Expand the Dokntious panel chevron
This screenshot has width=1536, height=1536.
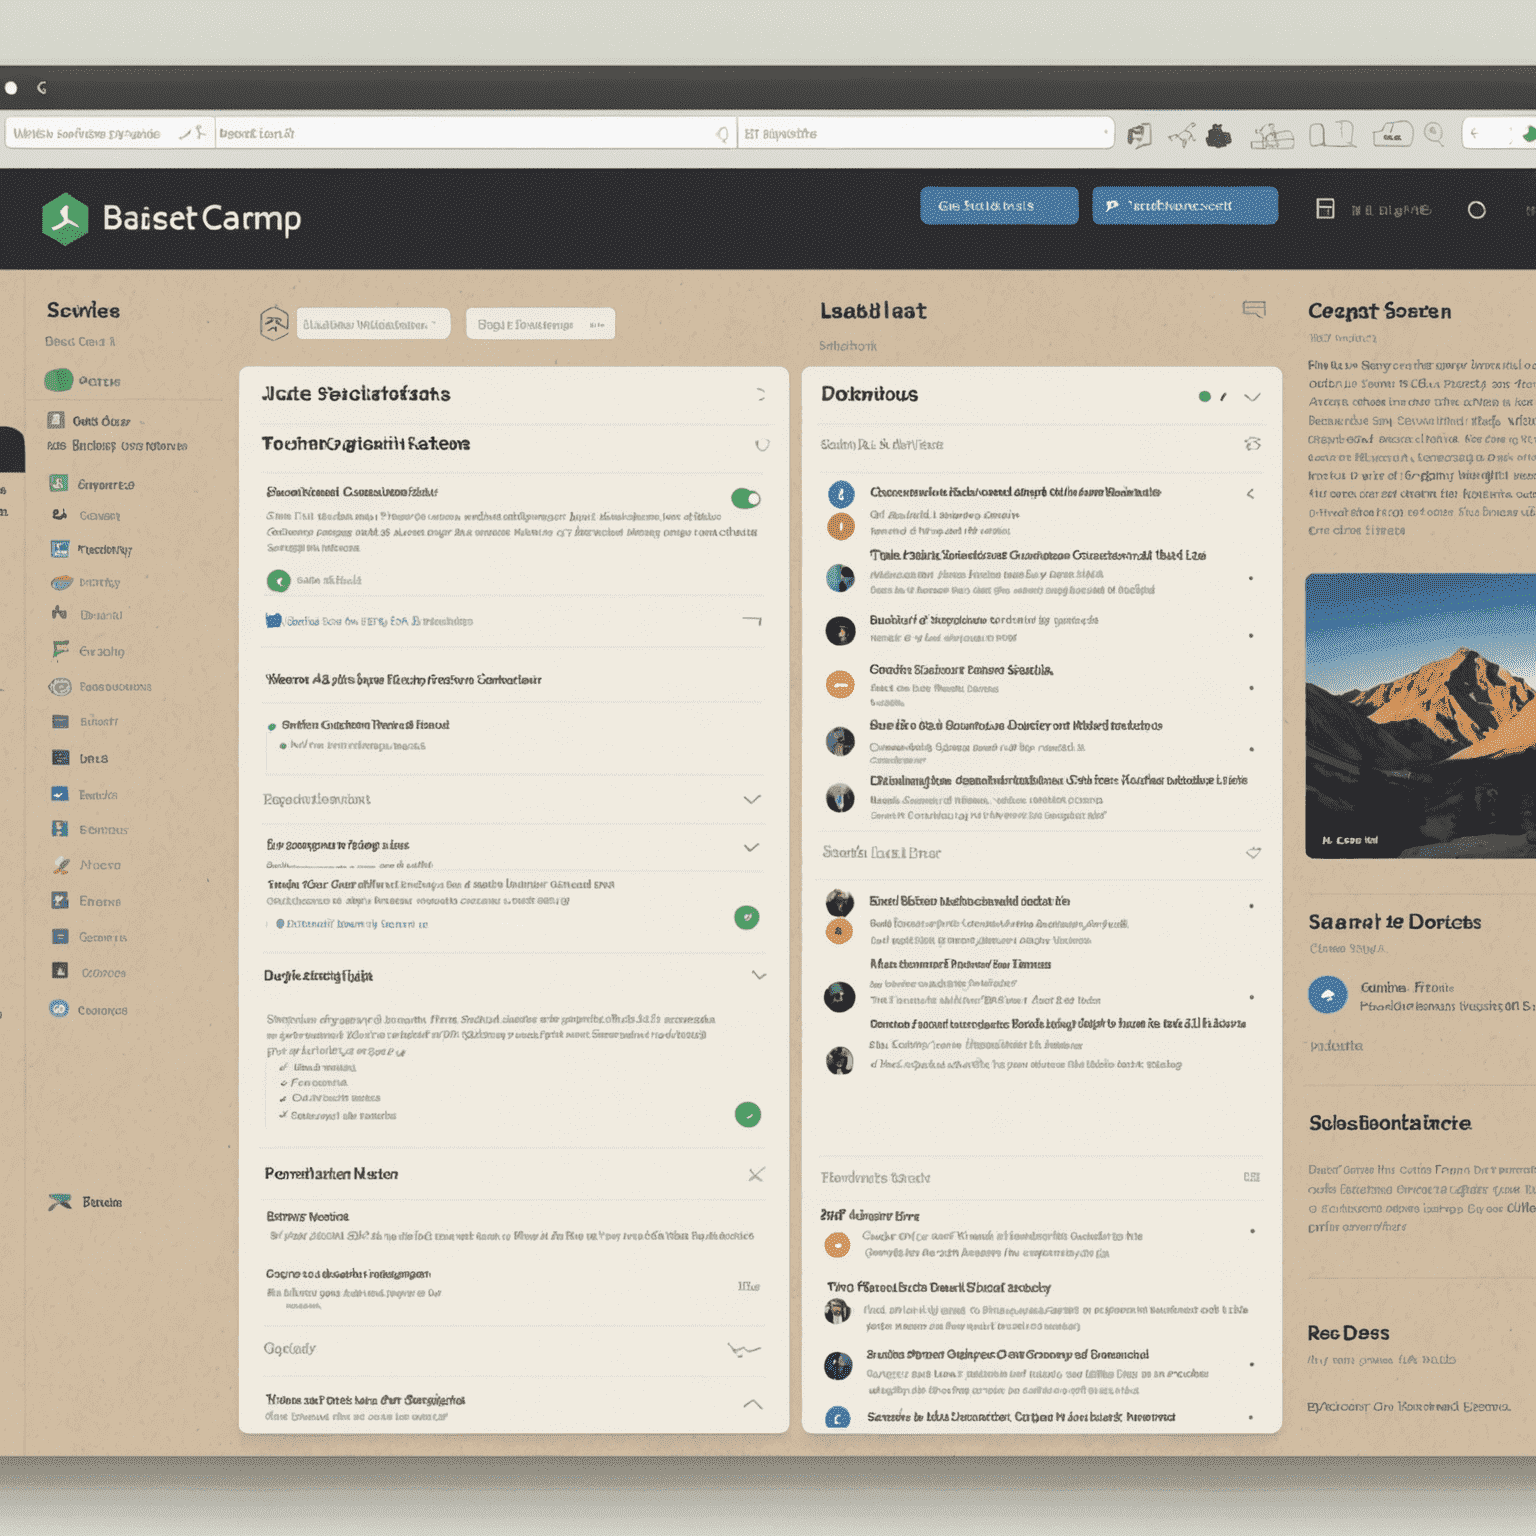pos(1252,397)
